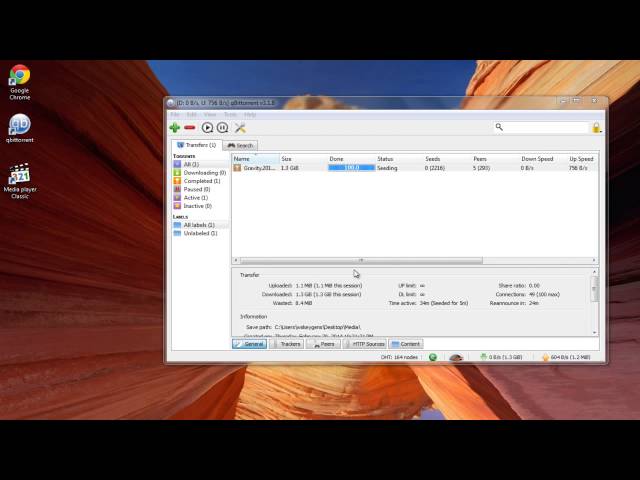Click left arrow of the horizontal scrollbar
The height and width of the screenshot is (480, 640).
[x=236, y=260]
